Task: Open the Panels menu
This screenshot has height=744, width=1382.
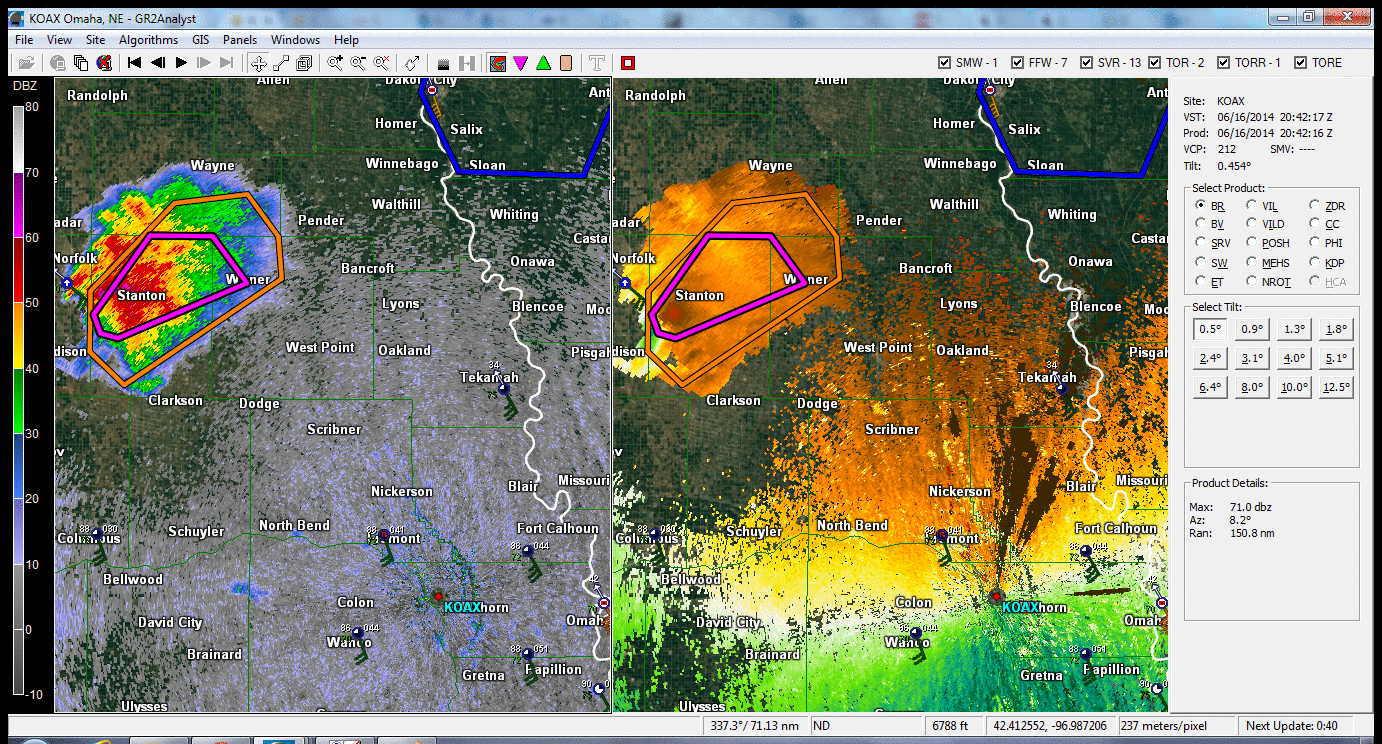Action: point(239,40)
